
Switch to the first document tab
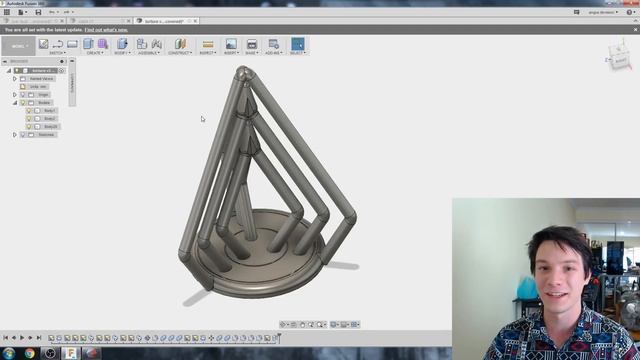coord(33,21)
